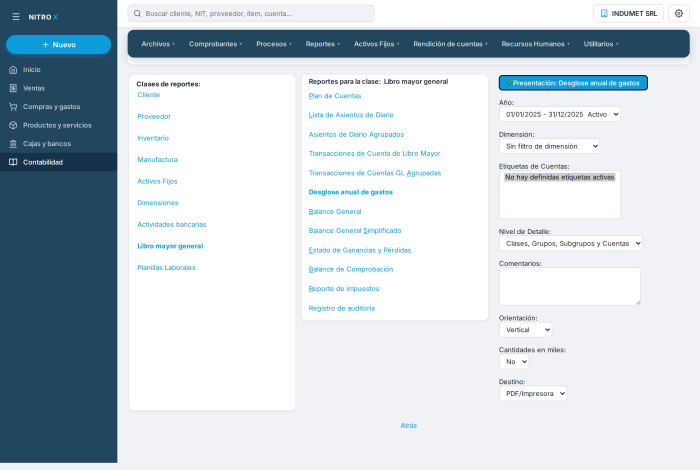This screenshot has height=470, width=700.
Task: Open the Cantidades en miles dropdown
Action: pyautogui.click(x=514, y=362)
